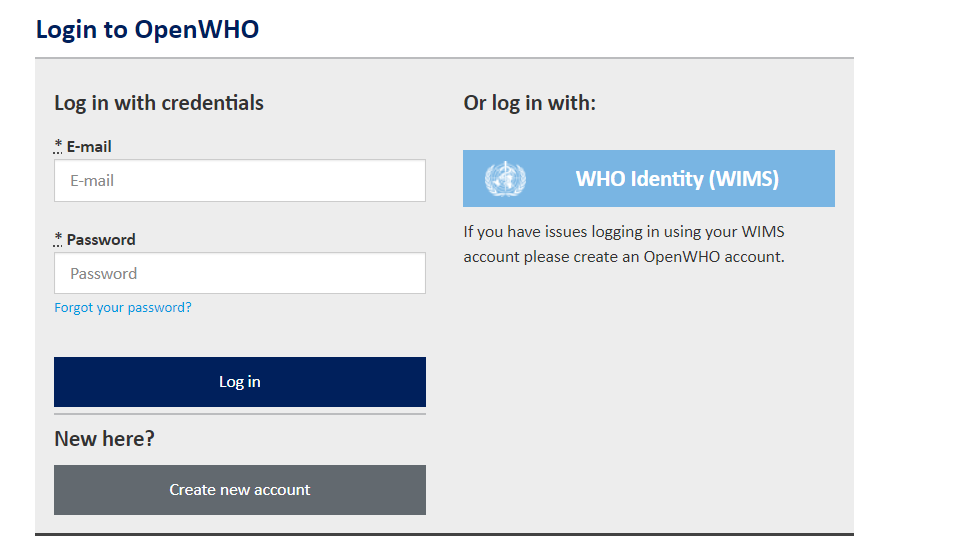Focus the Password input field

[240, 273]
